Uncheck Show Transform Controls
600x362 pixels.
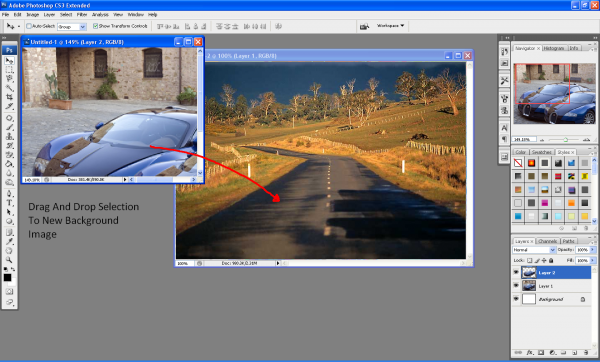[95, 26]
